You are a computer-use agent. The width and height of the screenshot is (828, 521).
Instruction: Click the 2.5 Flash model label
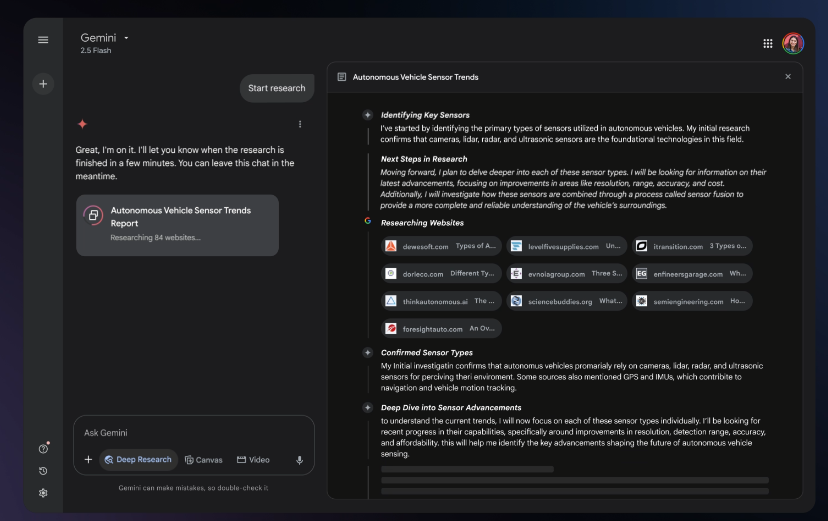(x=96, y=51)
